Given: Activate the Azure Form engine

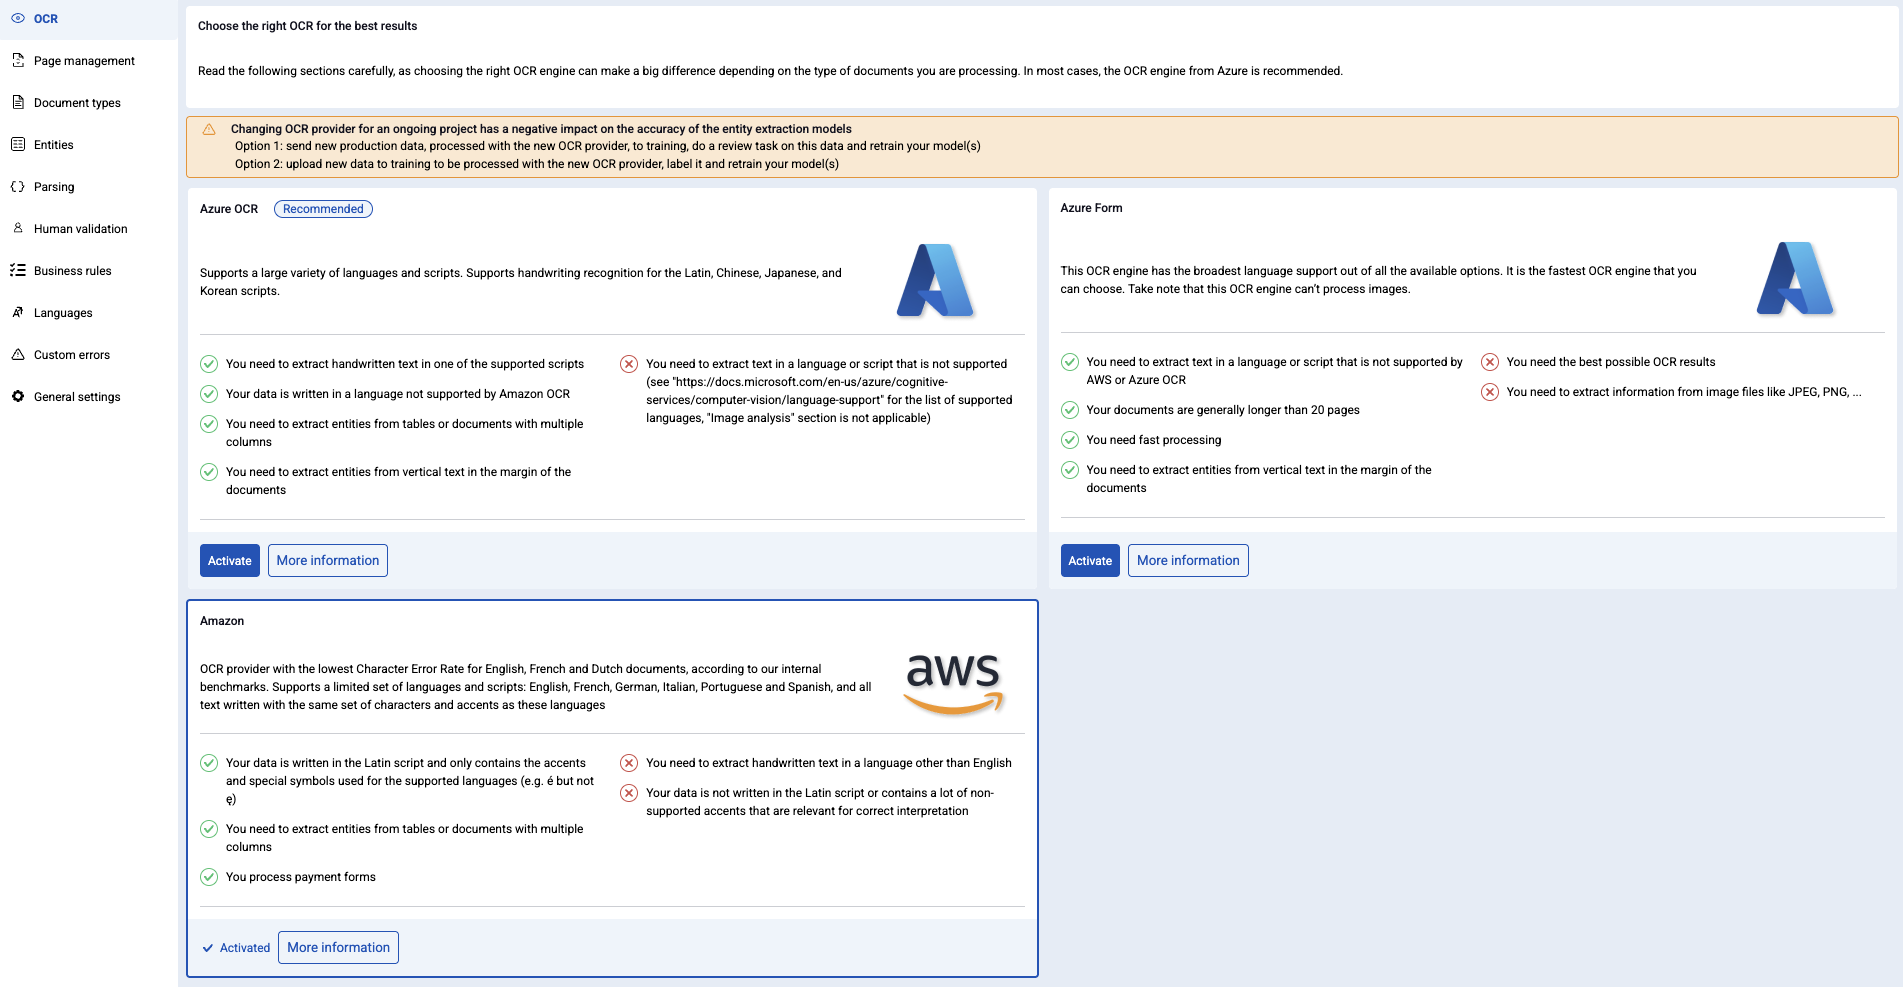Looking at the screenshot, I should pos(1090,561).
